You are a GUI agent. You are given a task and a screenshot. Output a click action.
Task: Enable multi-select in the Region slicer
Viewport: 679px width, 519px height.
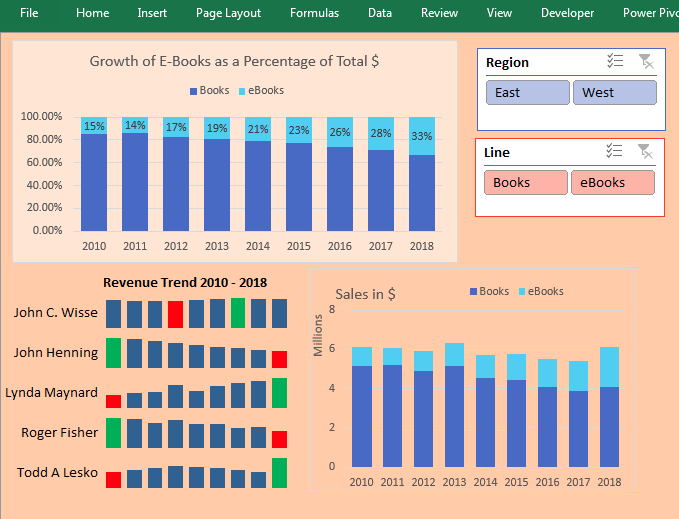coord(615,62)
